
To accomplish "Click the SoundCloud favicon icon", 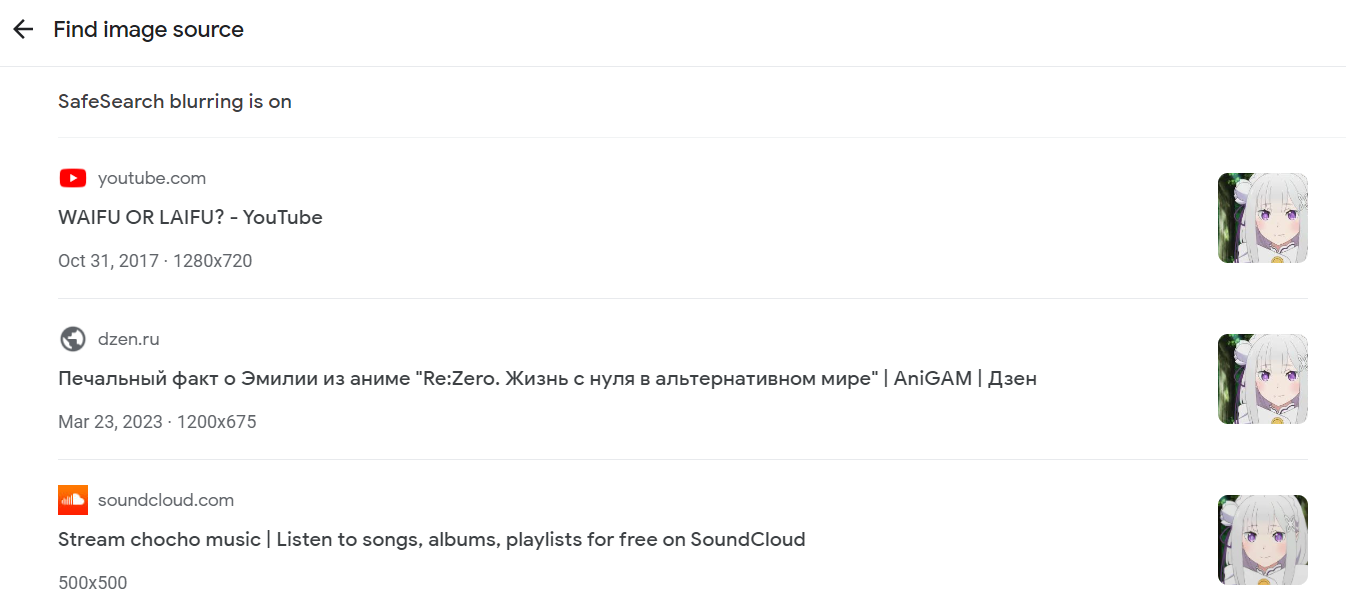I will (72, 499).
